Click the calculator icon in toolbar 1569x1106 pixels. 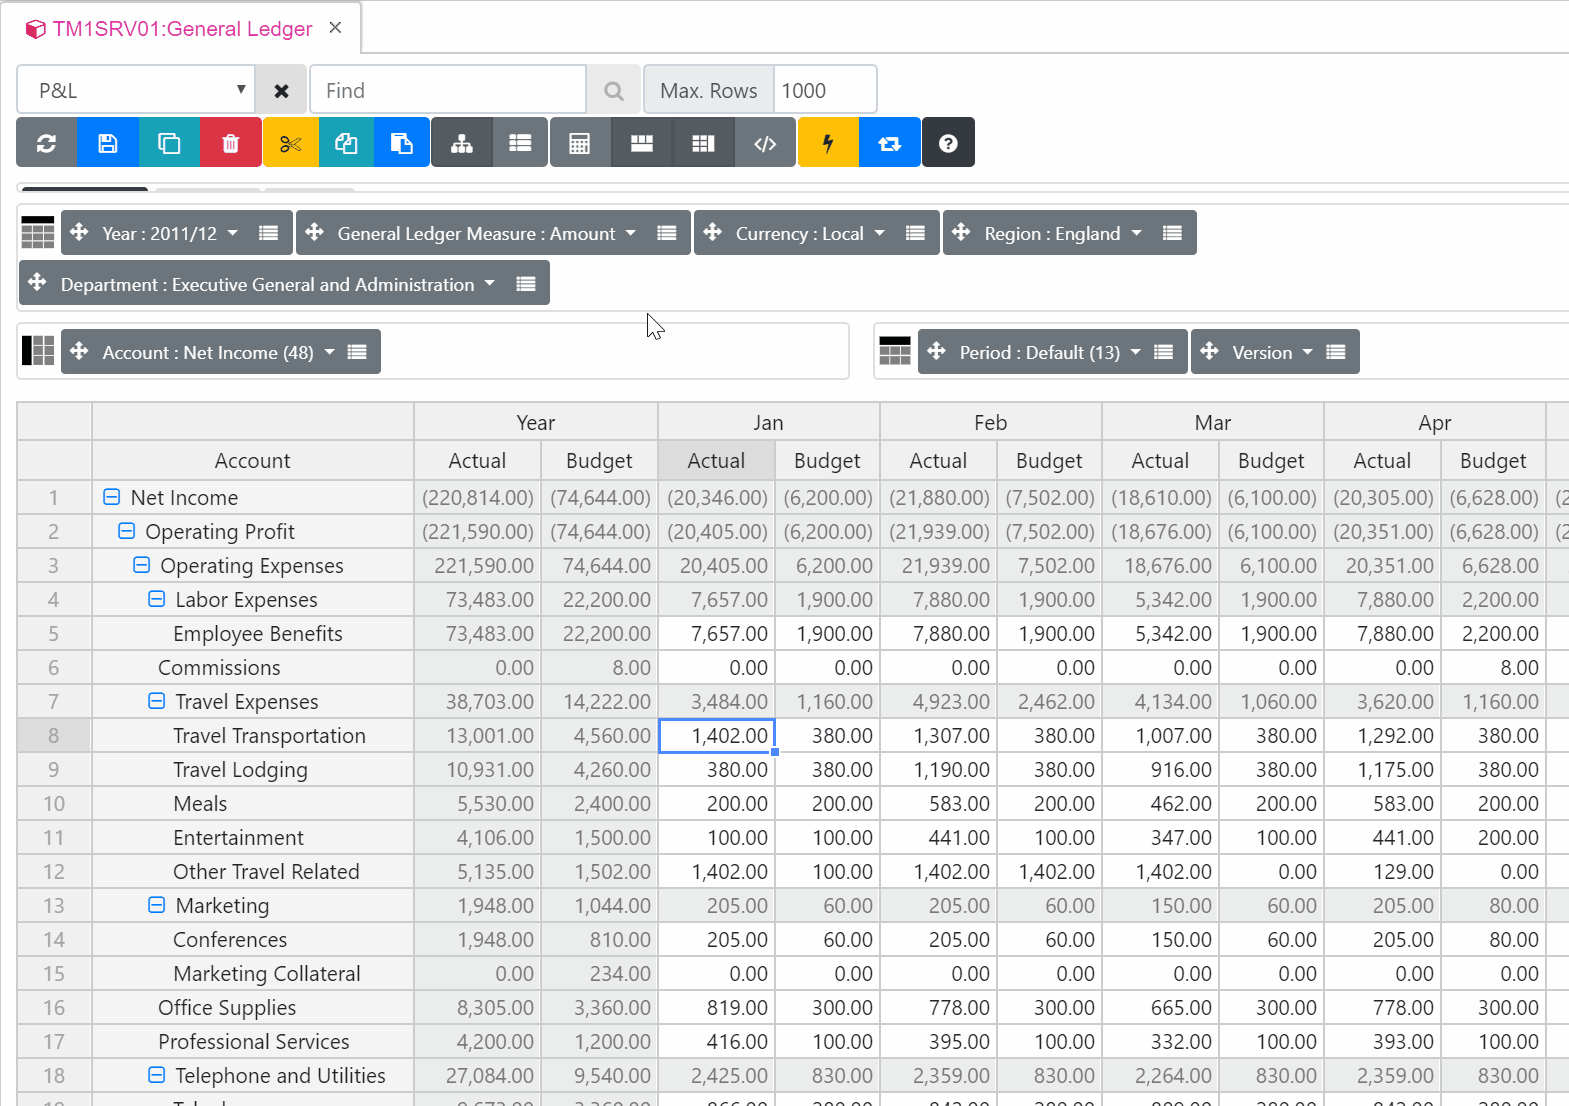point(579,143)
